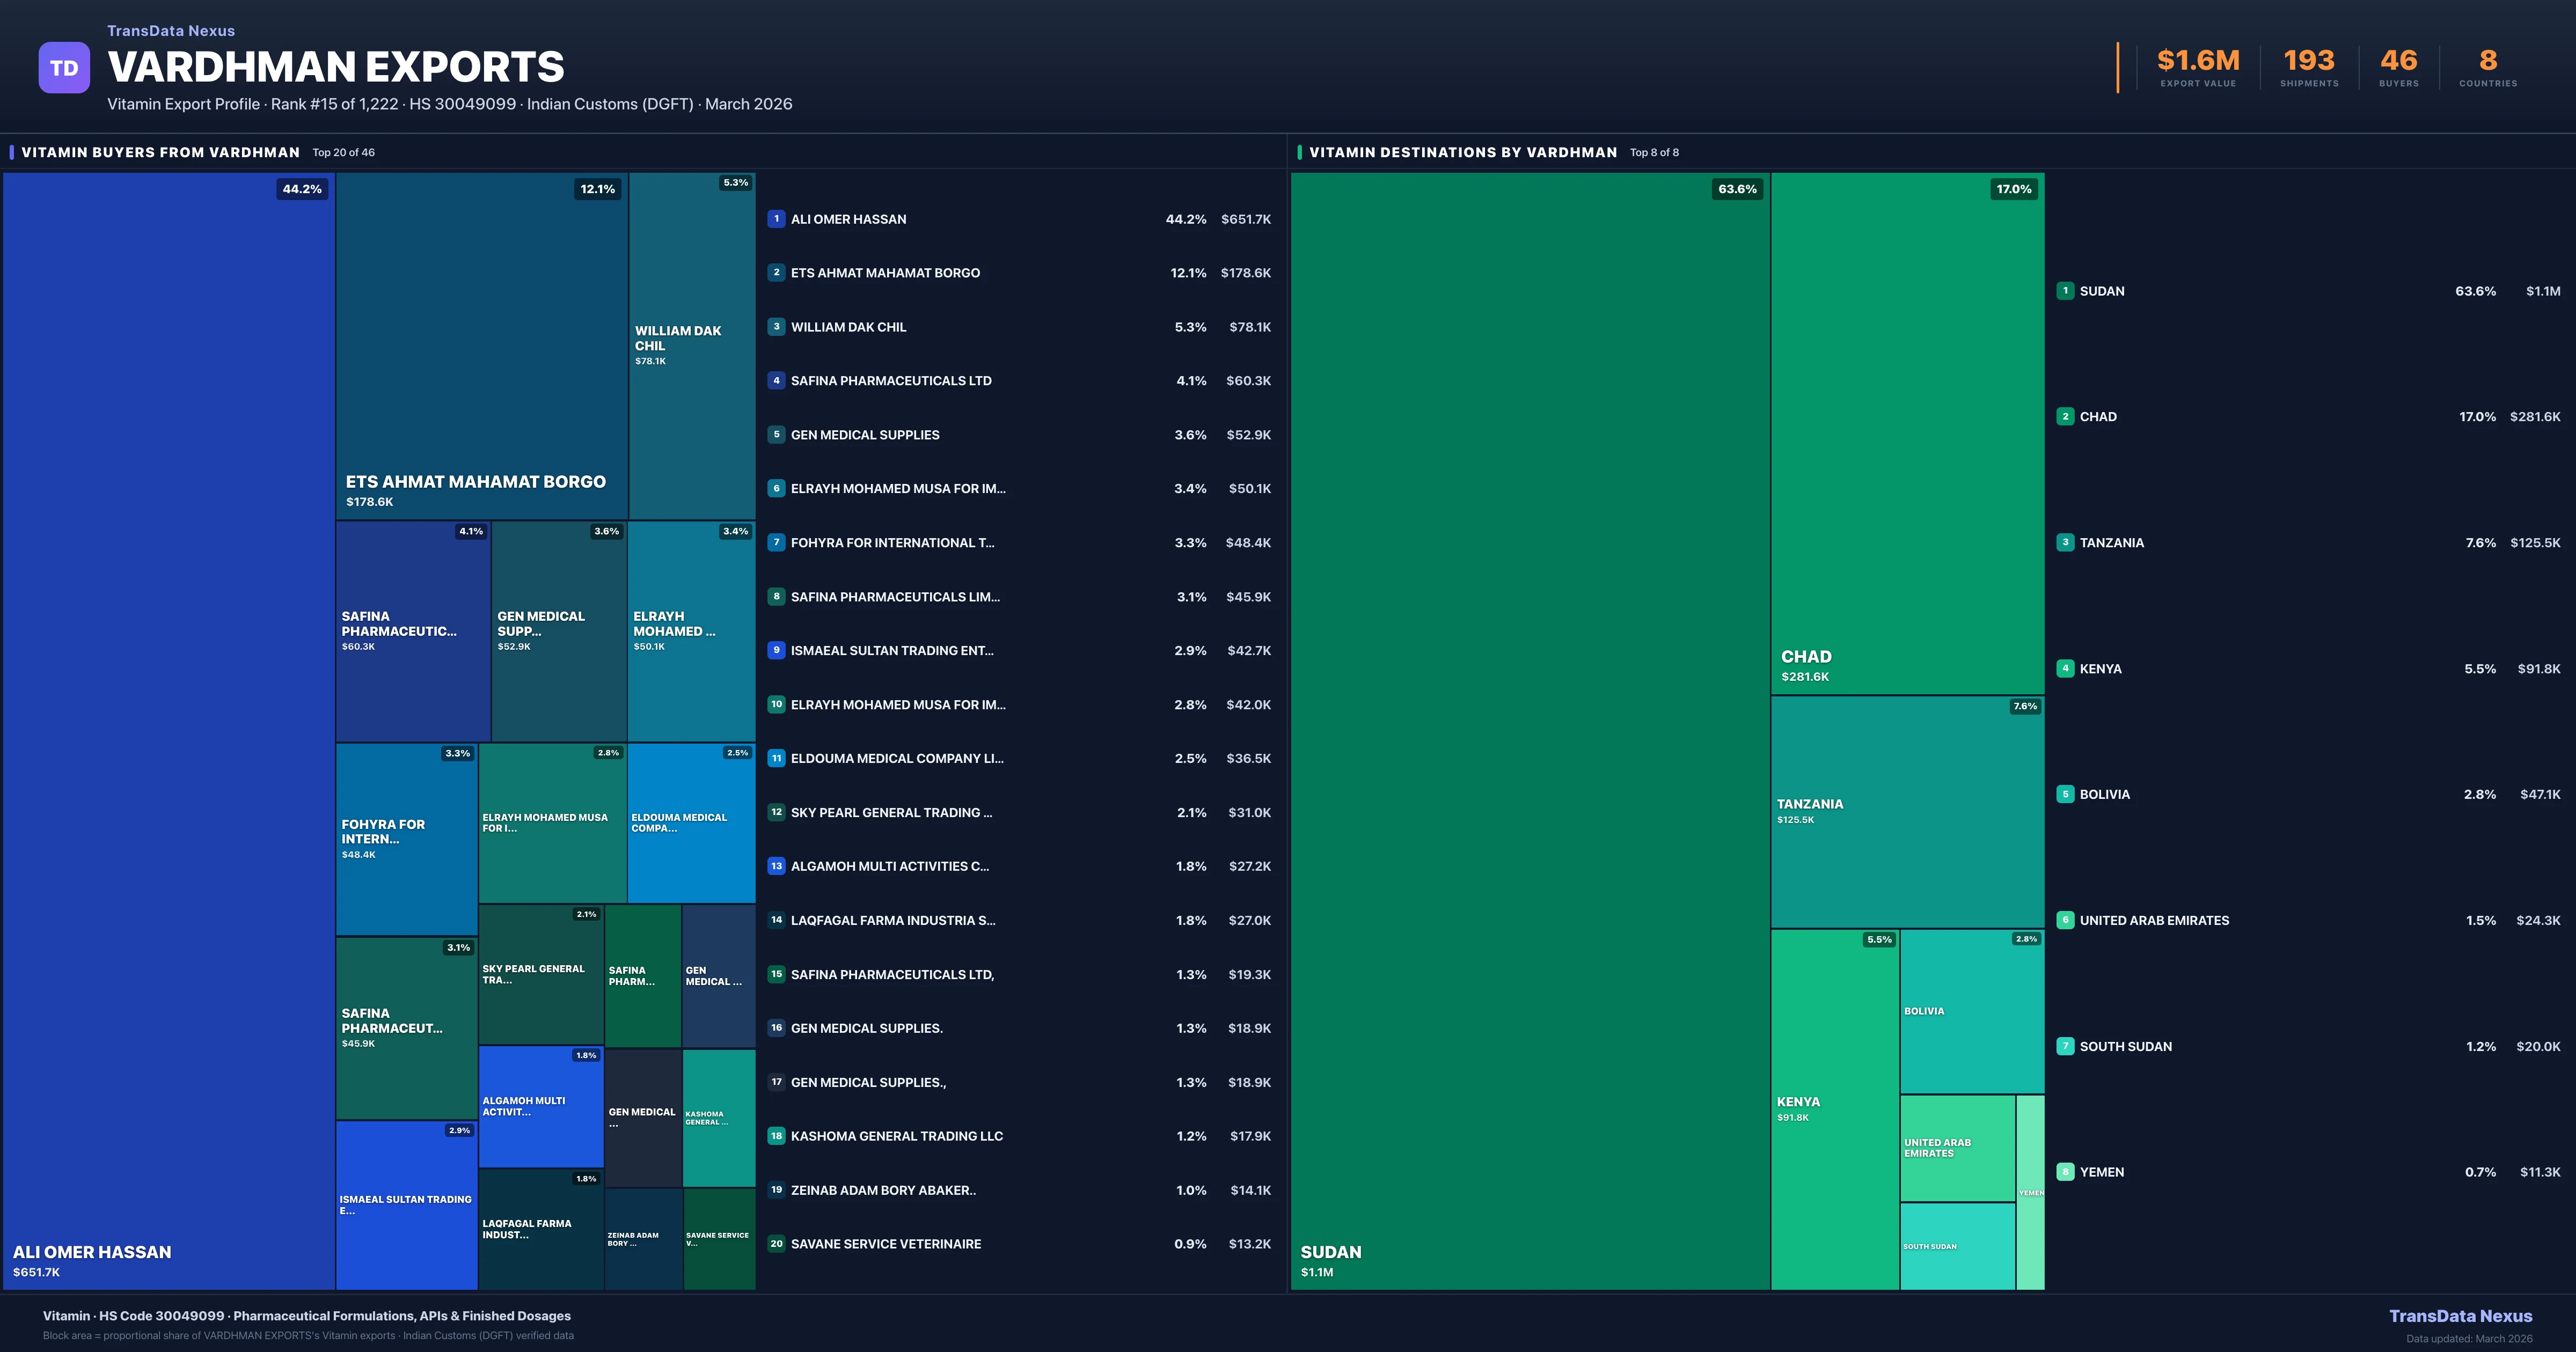2576x1352 pixels.
Task: Click rank badge 1 beside ALI OMER HASSAN
Action: coord(776,219)
